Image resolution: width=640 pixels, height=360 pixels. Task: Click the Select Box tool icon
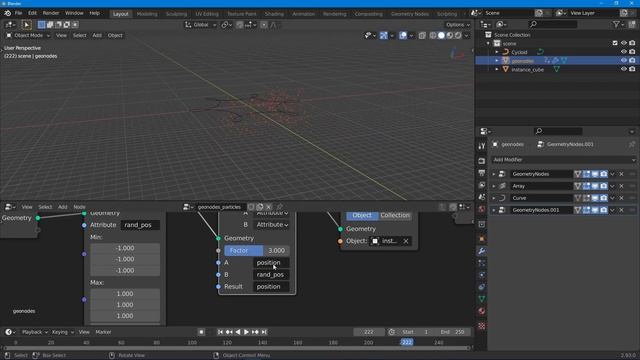point(27,25)
